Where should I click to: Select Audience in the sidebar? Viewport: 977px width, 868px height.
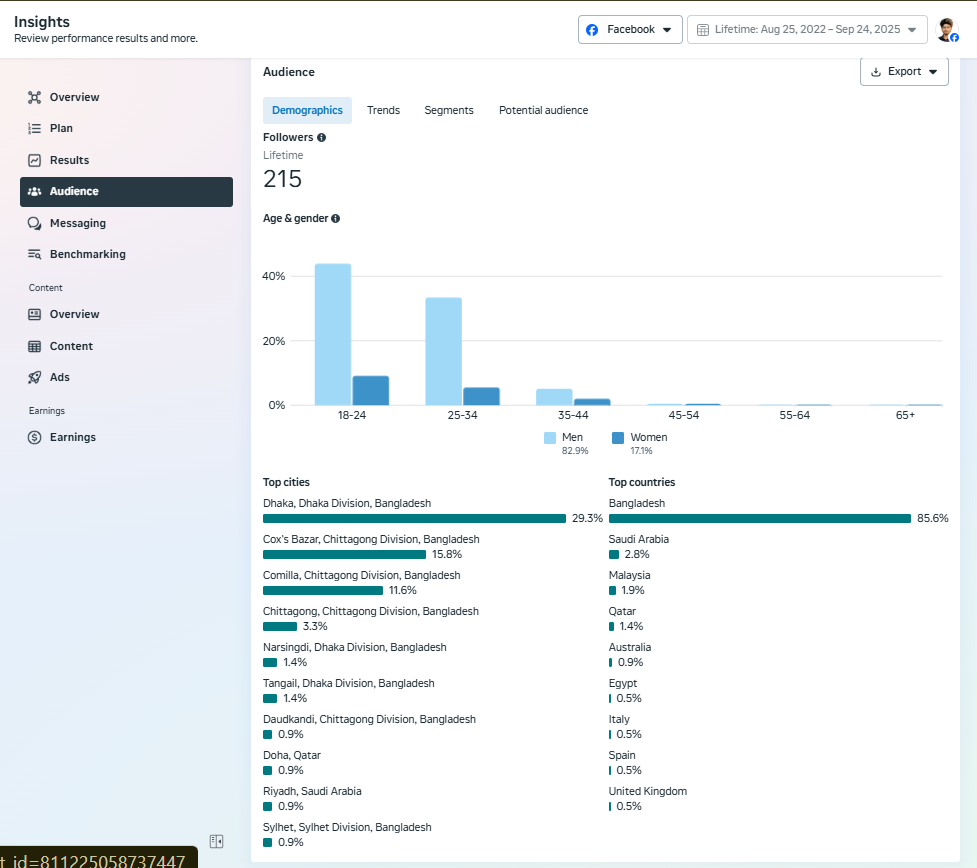[x=126, y=191]
